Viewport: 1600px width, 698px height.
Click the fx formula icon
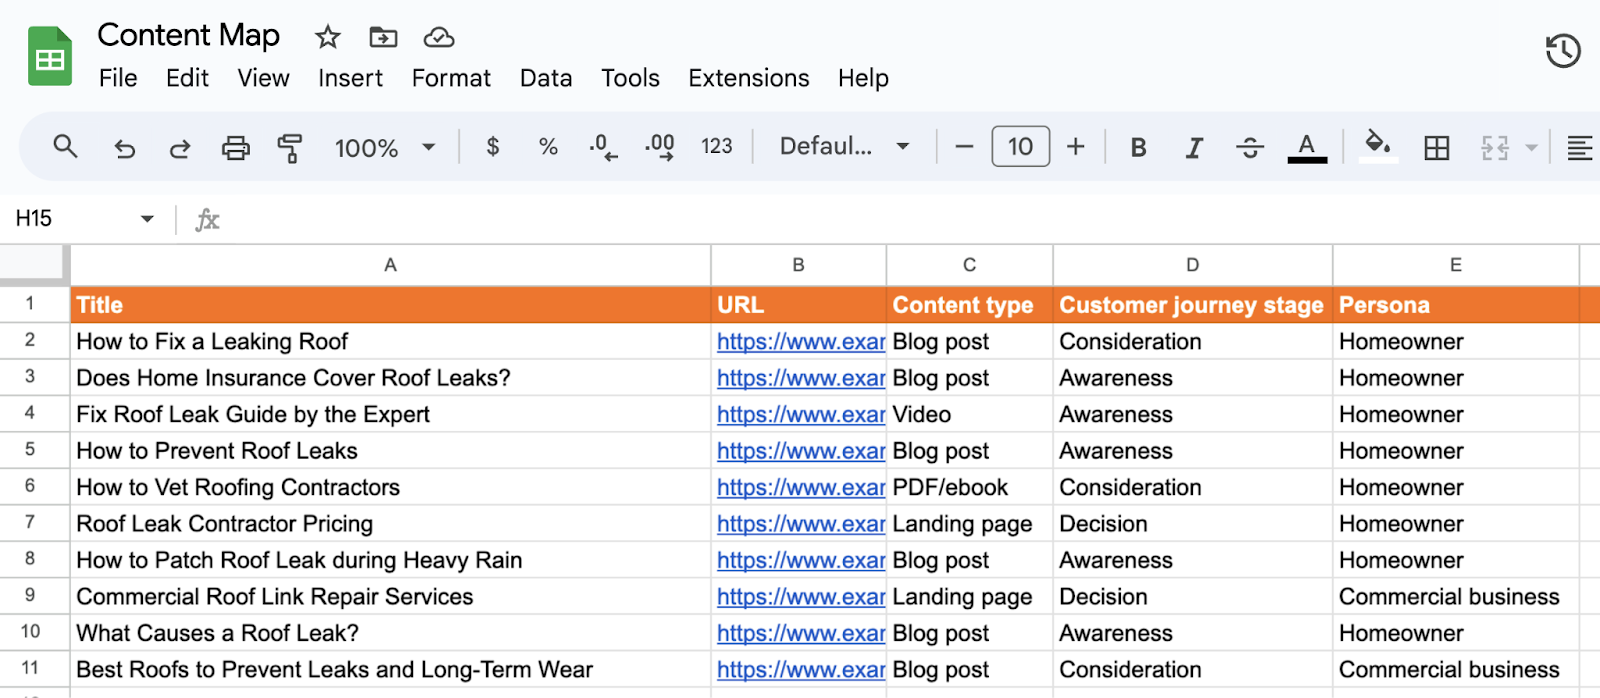click(207, 220)
